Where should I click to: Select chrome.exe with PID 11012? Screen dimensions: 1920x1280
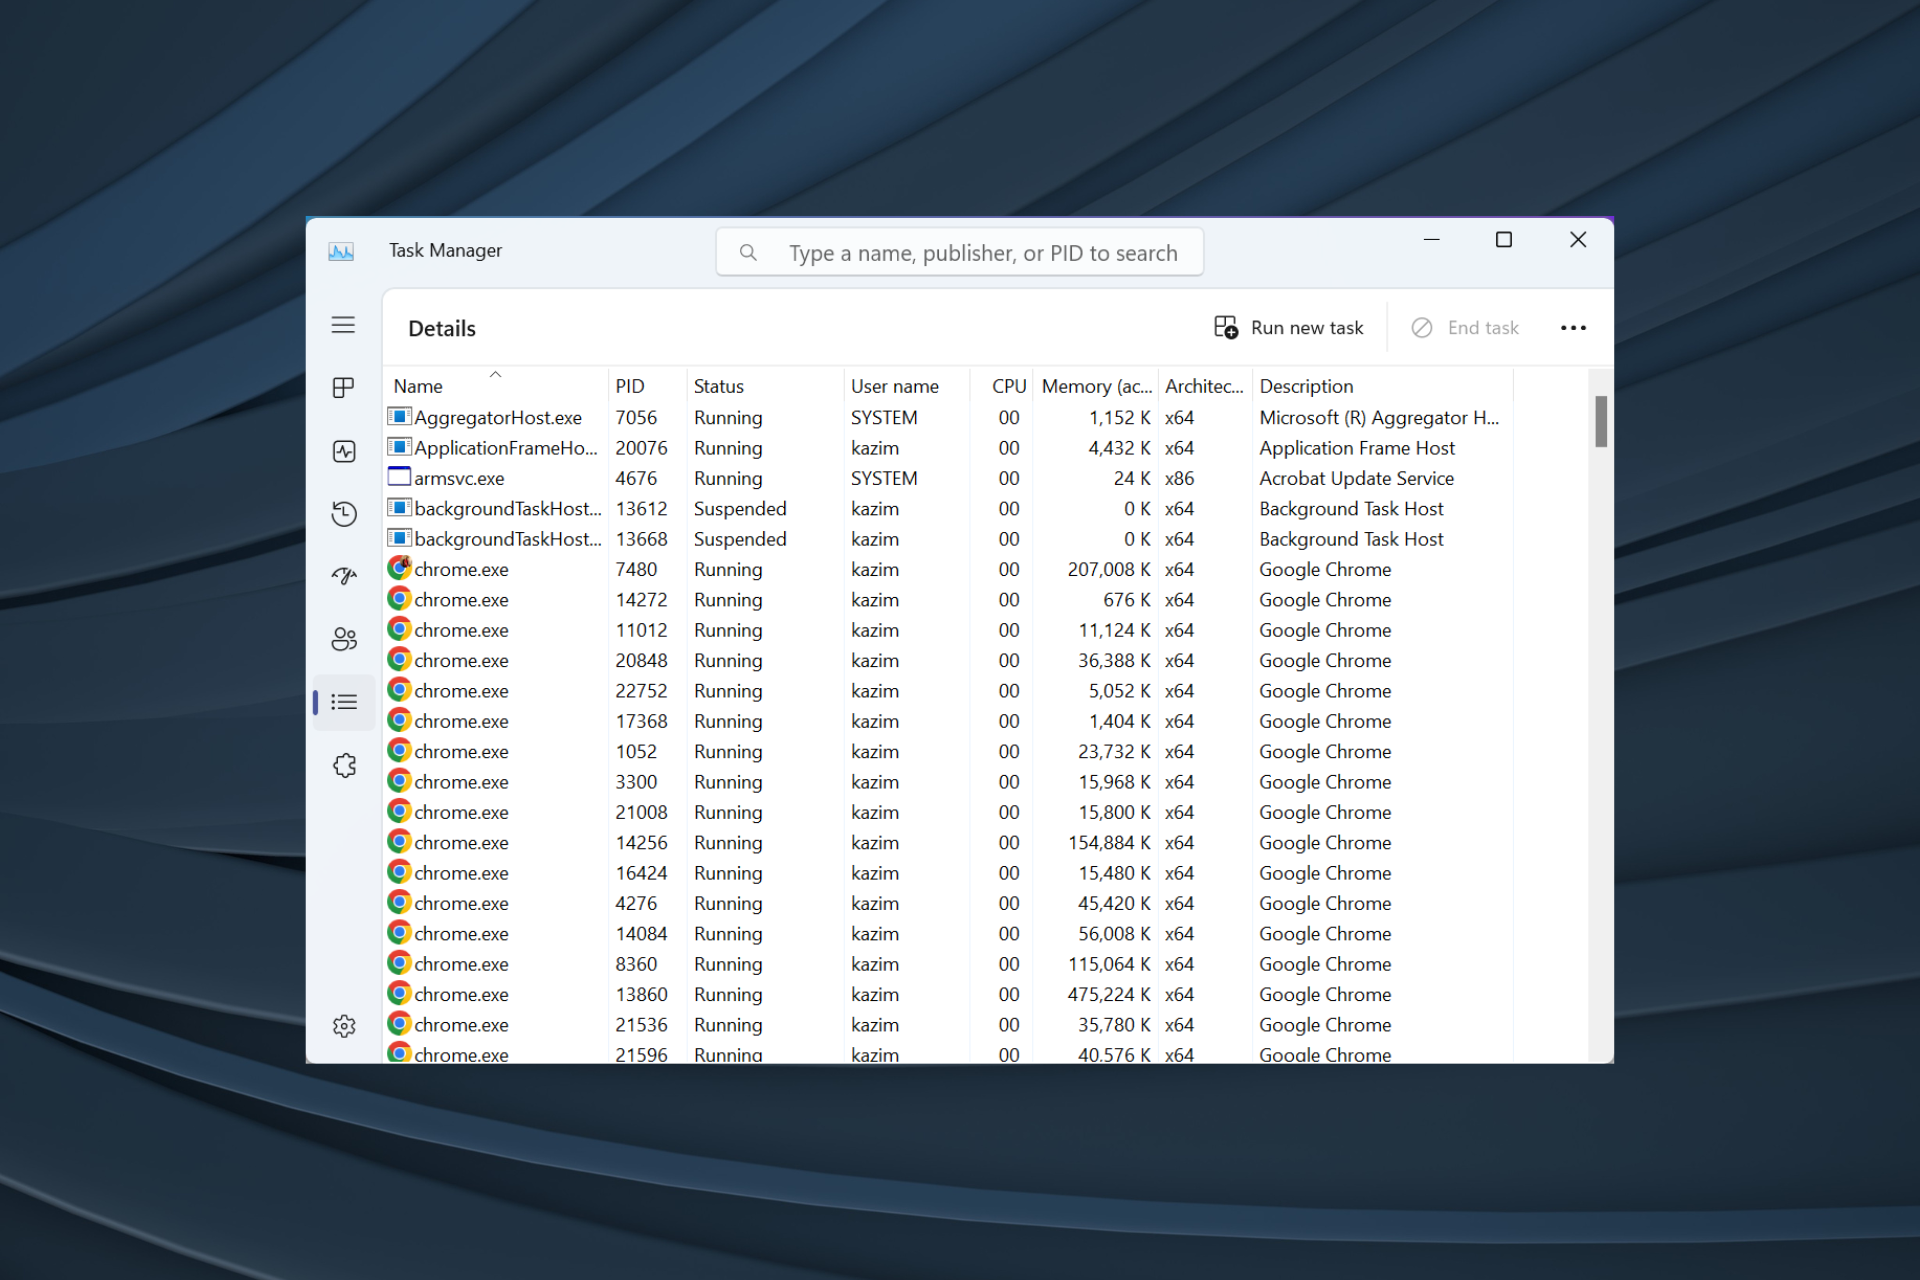pos(461,630)
